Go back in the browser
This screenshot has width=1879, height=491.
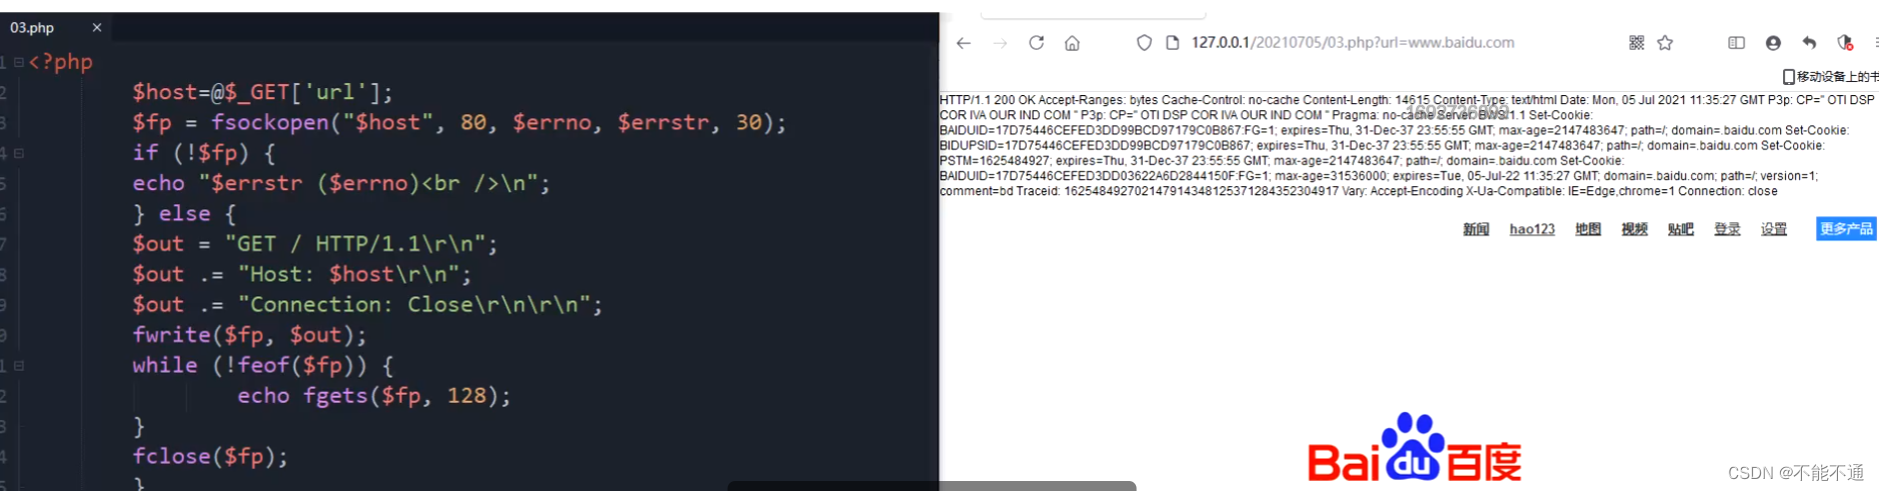point(963,43)
